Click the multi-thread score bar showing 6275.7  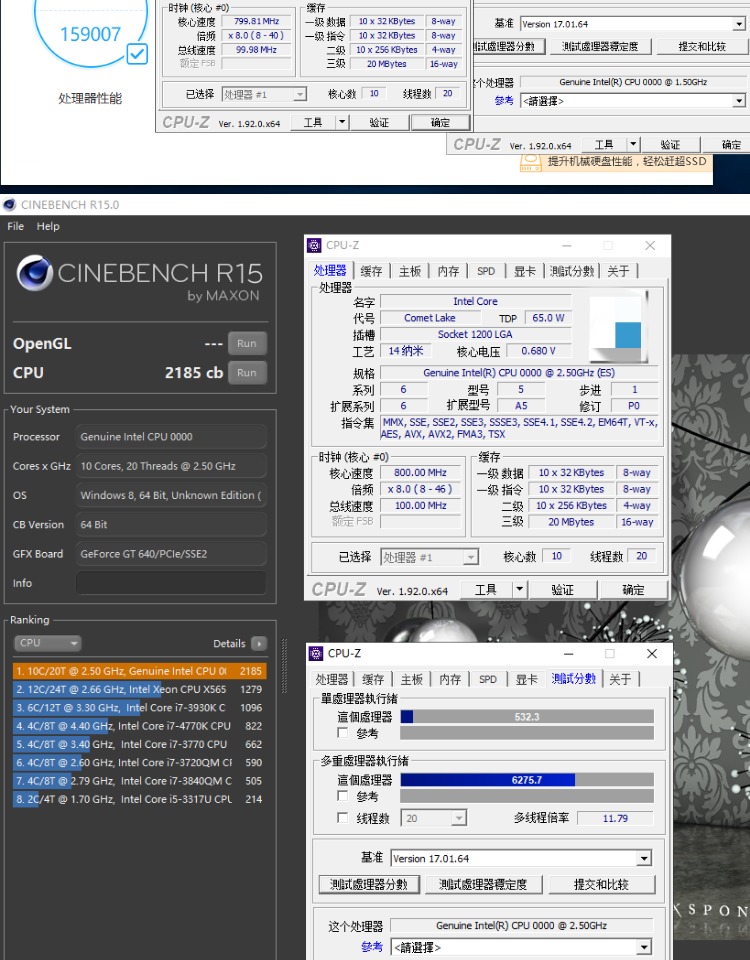pos(527,779)
